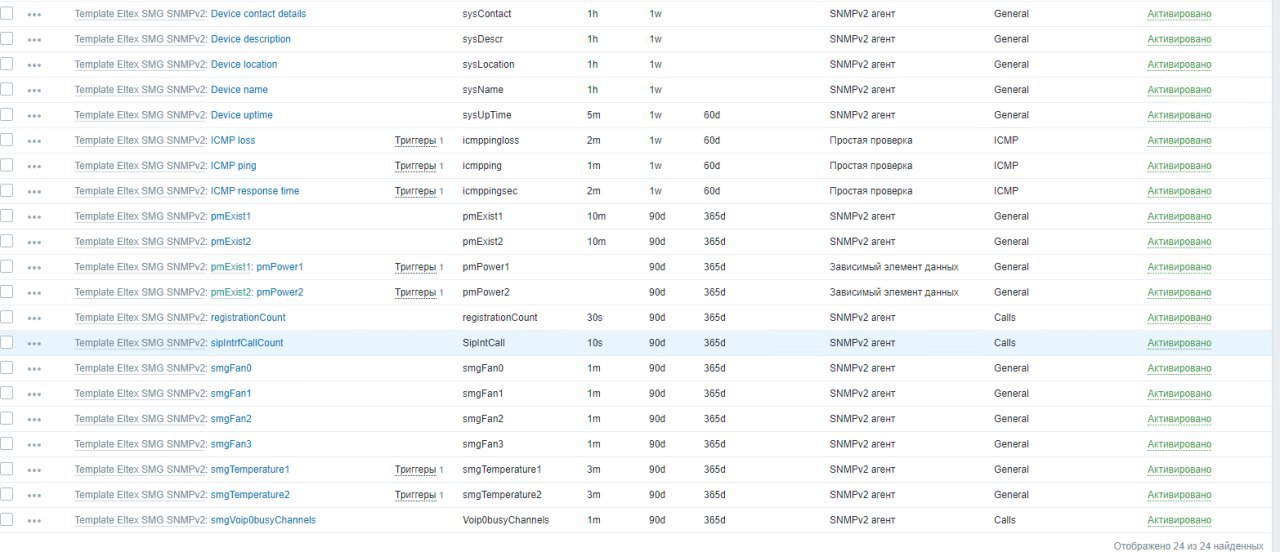
Task: Select the checkbox for smgFan2
Action: [x=7, y=418]
